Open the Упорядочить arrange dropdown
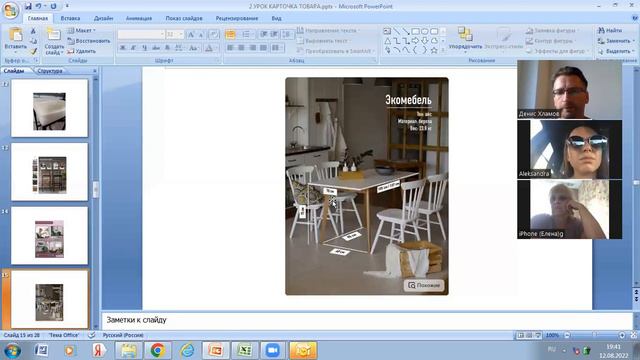 click(x=465, y=39)
